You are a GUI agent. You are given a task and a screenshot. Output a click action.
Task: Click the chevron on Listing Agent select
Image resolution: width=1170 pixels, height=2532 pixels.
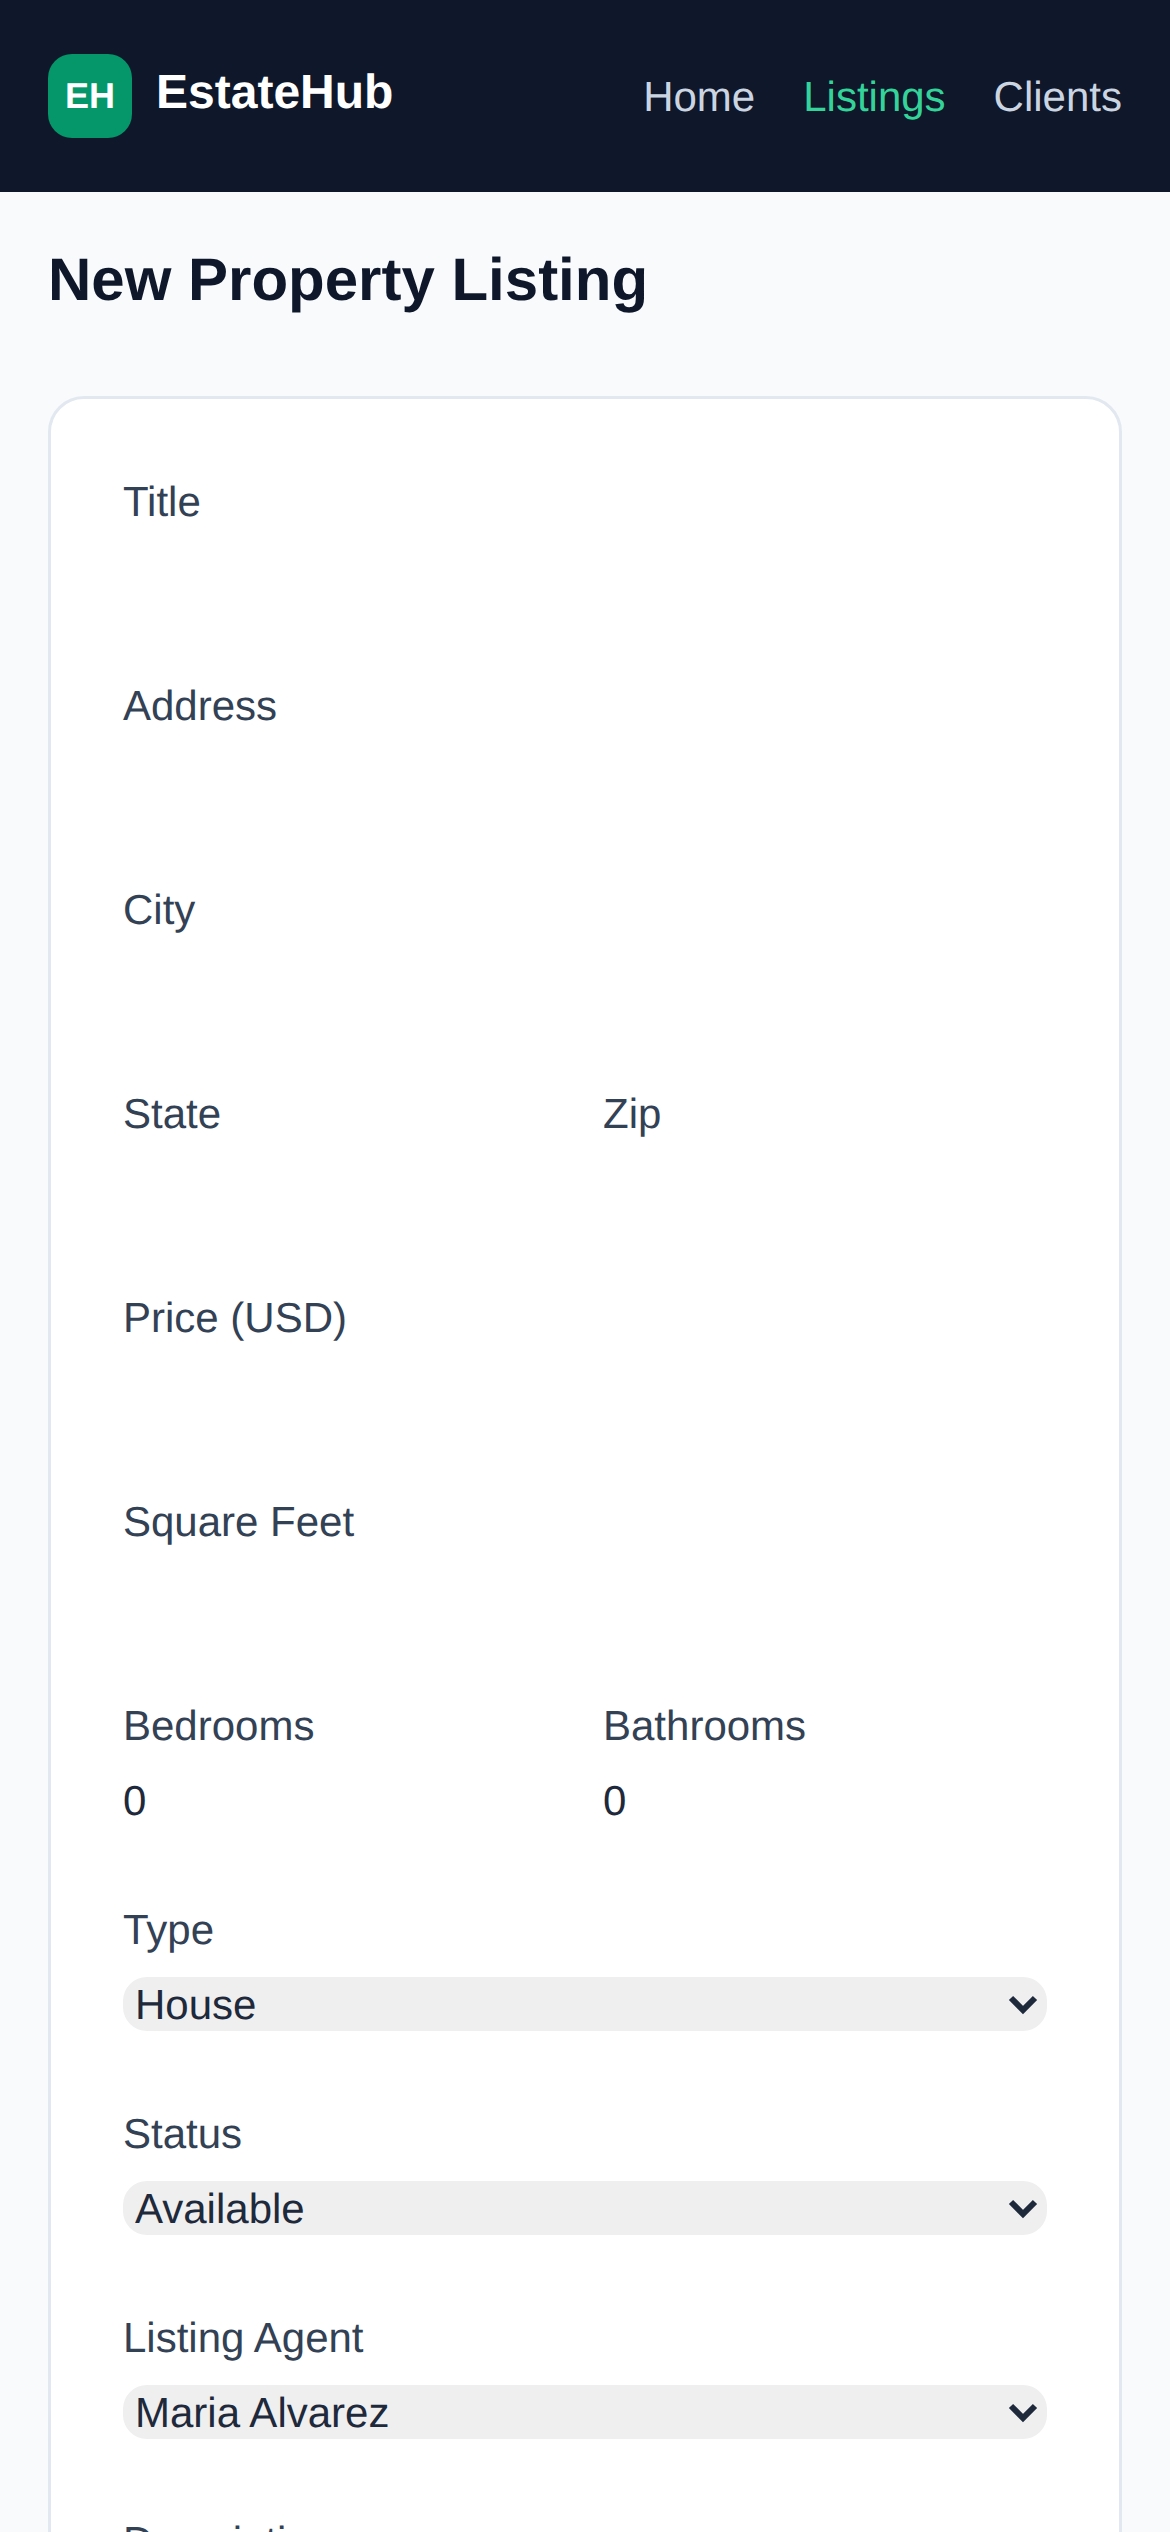click(1022, 2413)
